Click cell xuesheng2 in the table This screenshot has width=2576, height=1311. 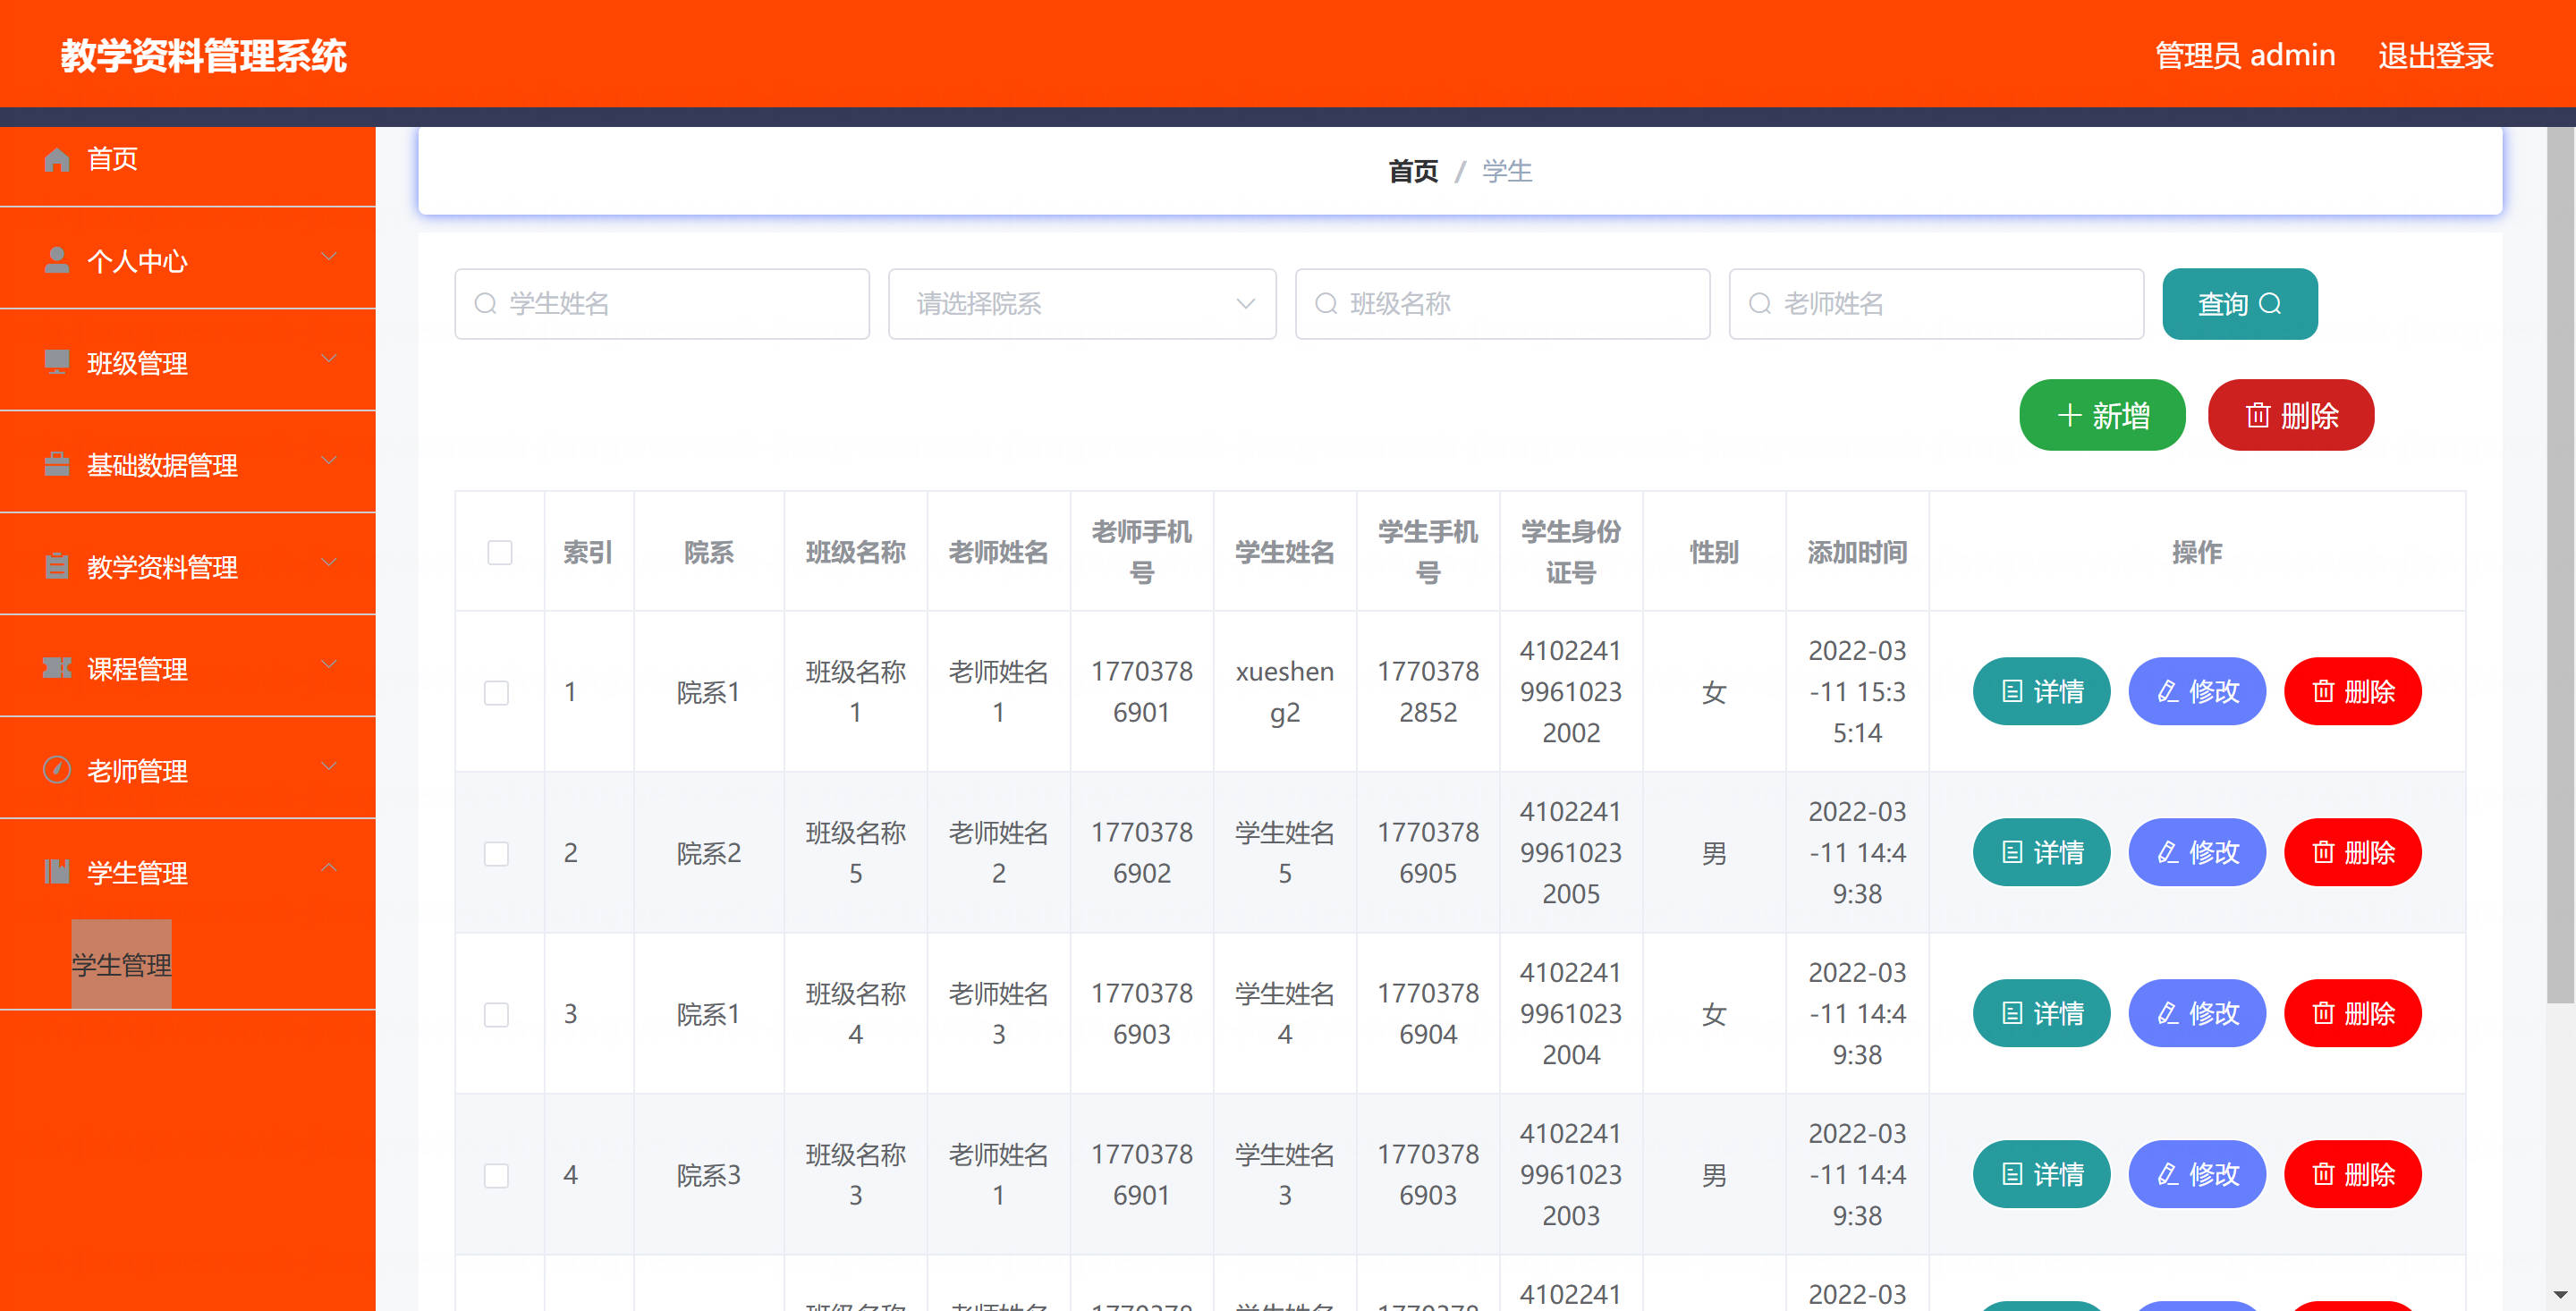tap(1285, 692)
